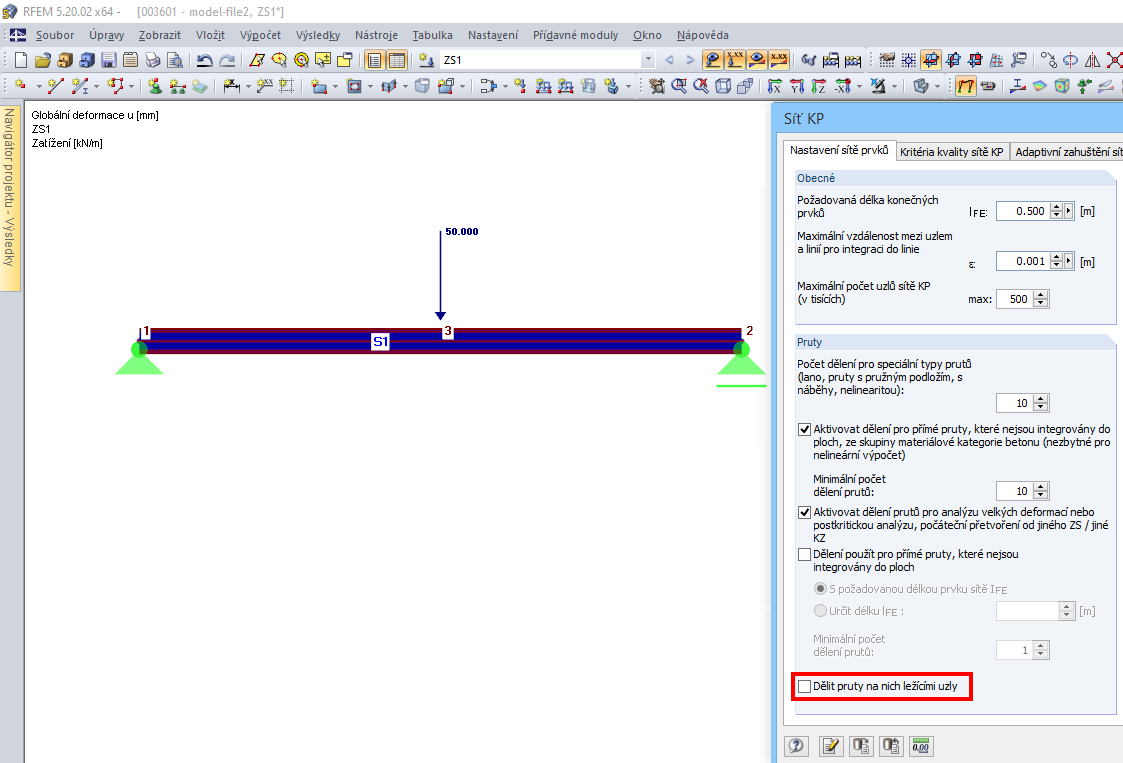Click the view in Y direction icon
The height and width of the screenshot is (763, 1123).
[796, 87]
